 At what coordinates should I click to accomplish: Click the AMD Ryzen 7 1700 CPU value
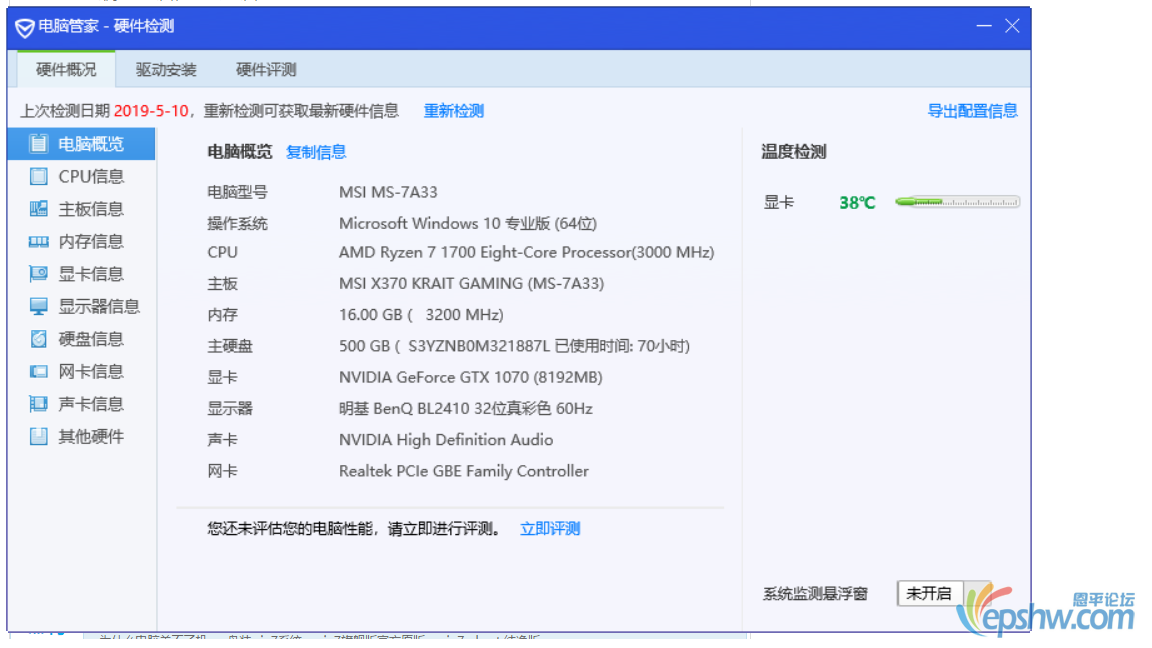point(526,253)
